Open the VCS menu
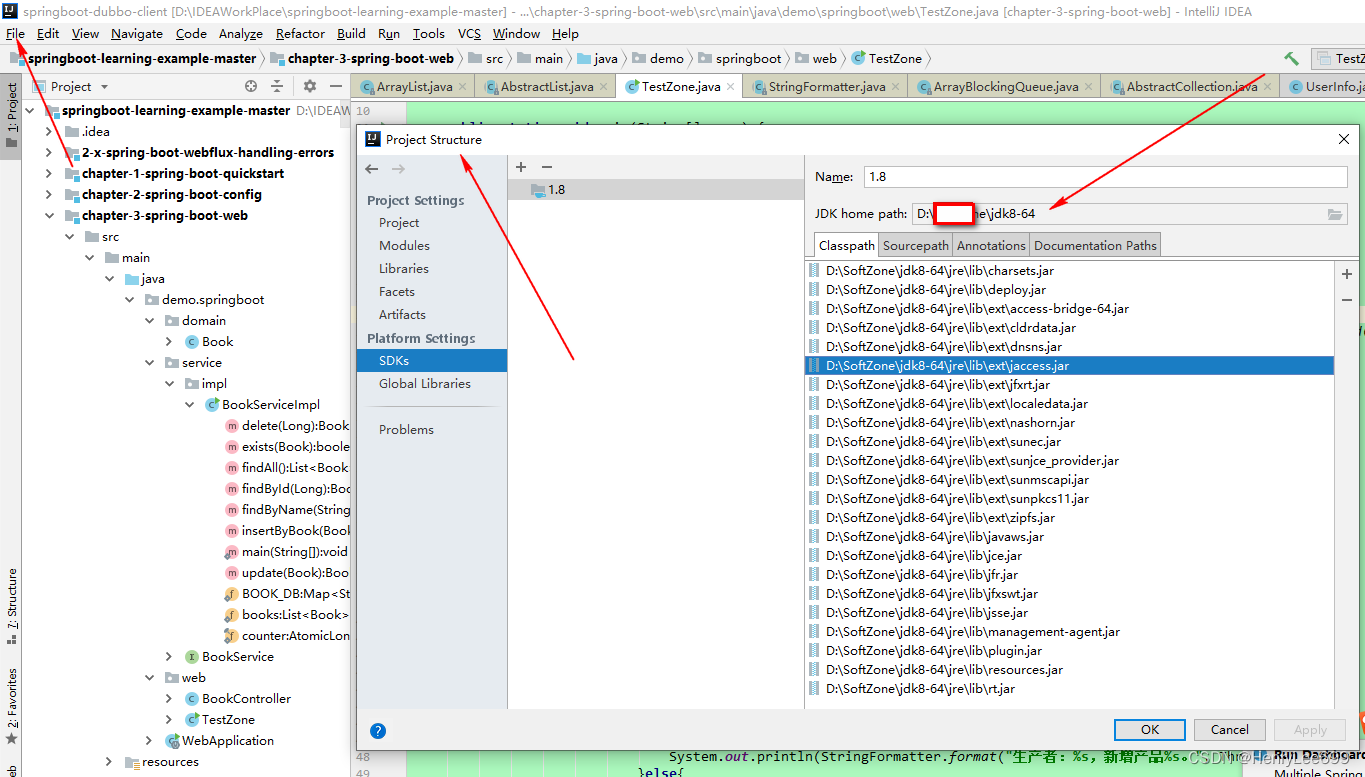Screen dimensions: 1365x777 pos(469,33)
